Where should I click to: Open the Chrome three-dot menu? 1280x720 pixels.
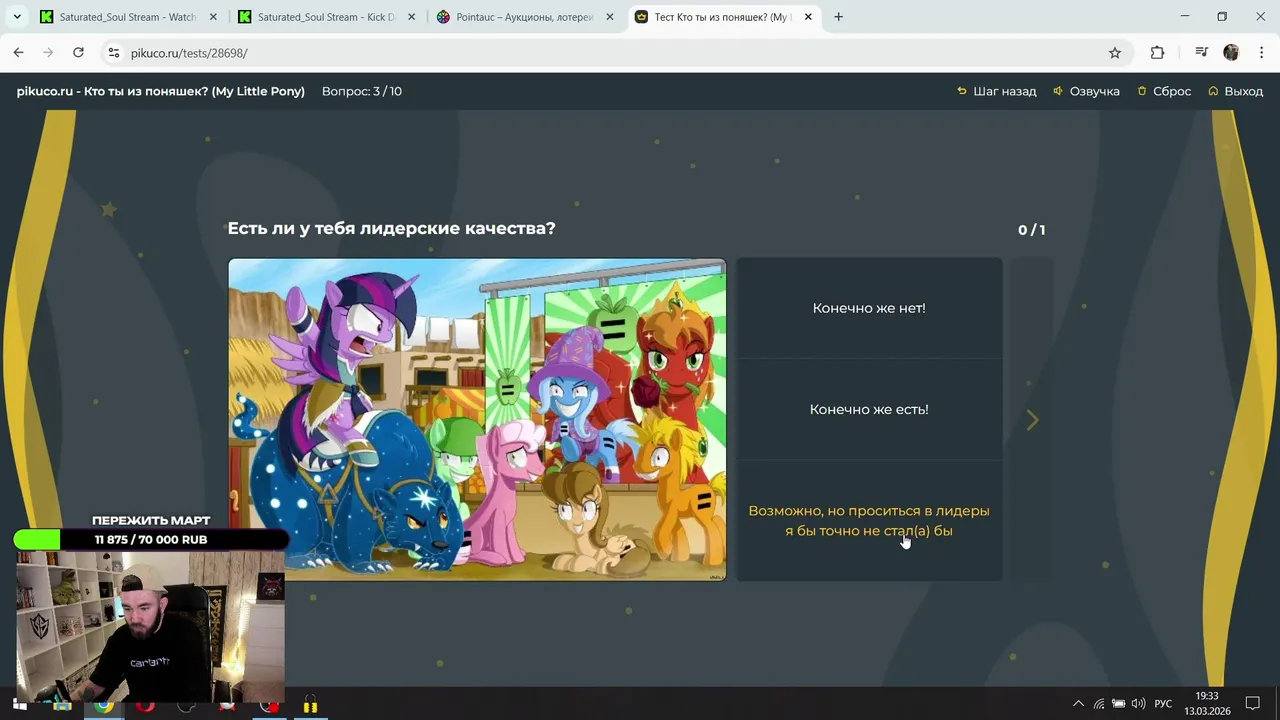1260,53
